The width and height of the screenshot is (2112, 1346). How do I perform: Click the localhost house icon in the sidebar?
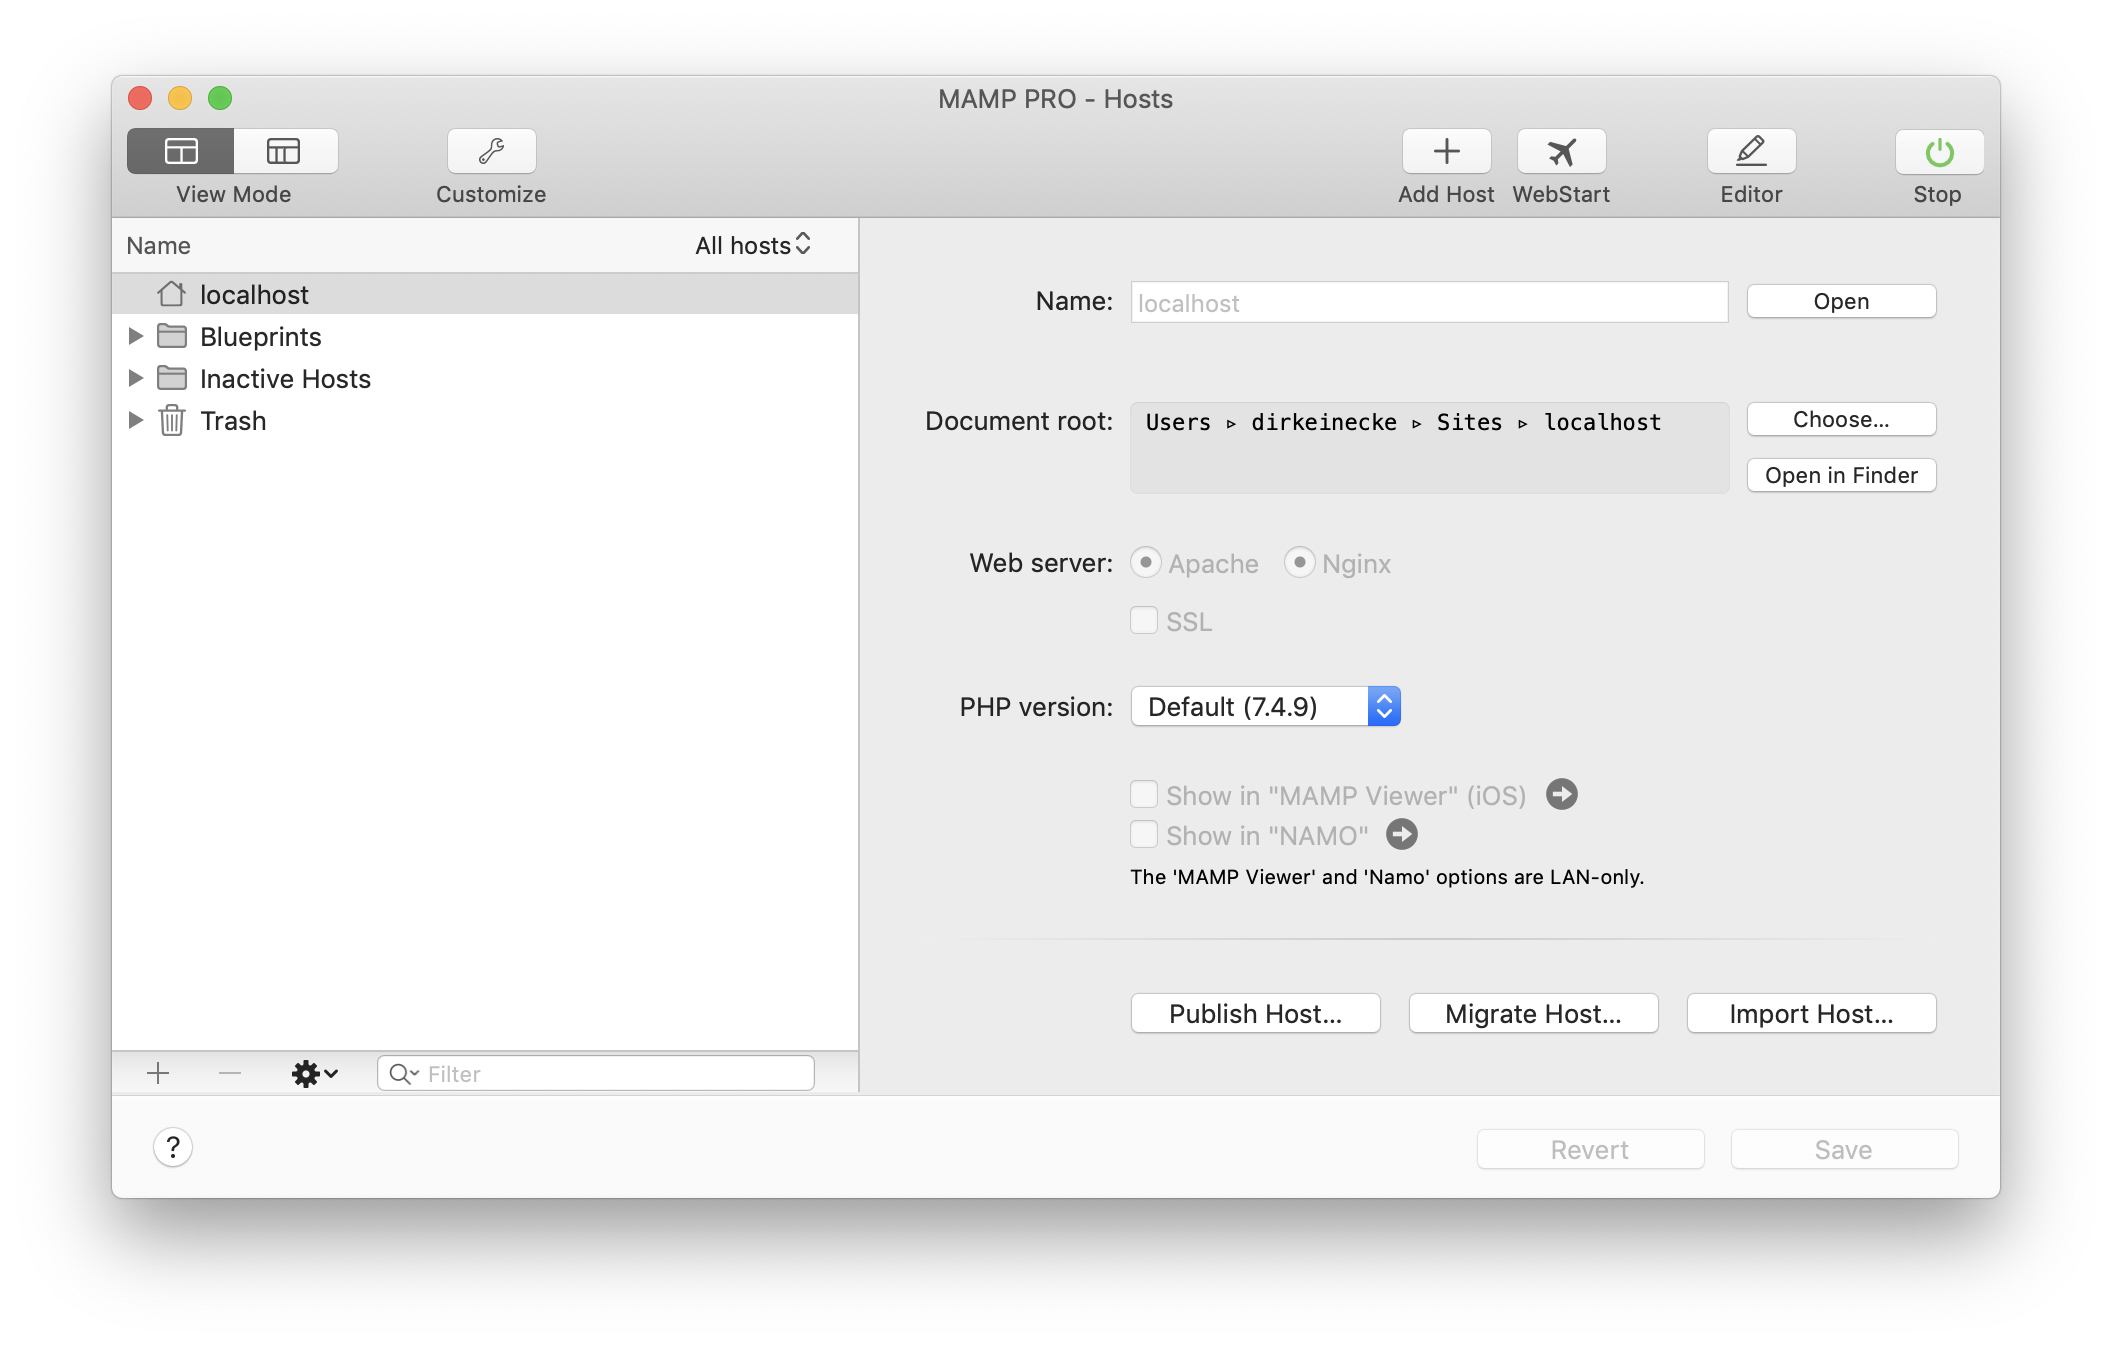[x=171, y=293]
